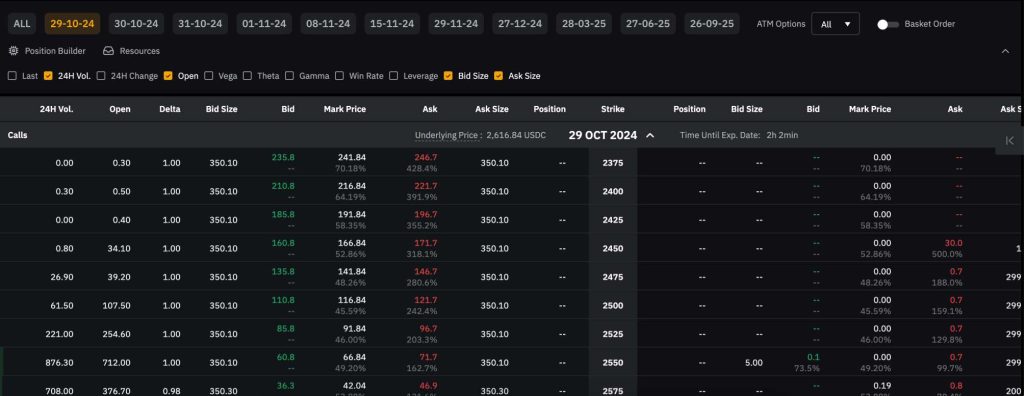
Task: Collapse the 29 OCT 2024 expiry section
Action: point(650,135)
